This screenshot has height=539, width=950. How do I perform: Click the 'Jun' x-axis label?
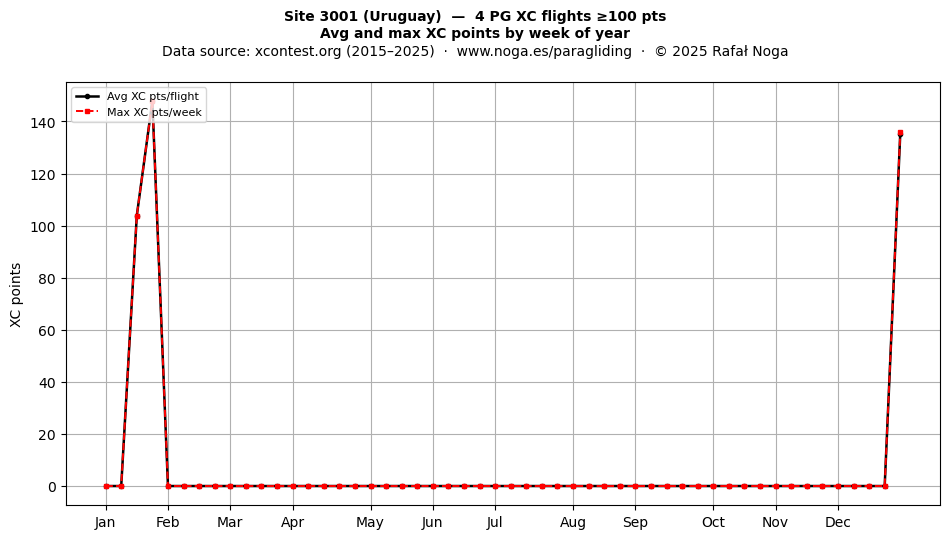pos(432,522)
